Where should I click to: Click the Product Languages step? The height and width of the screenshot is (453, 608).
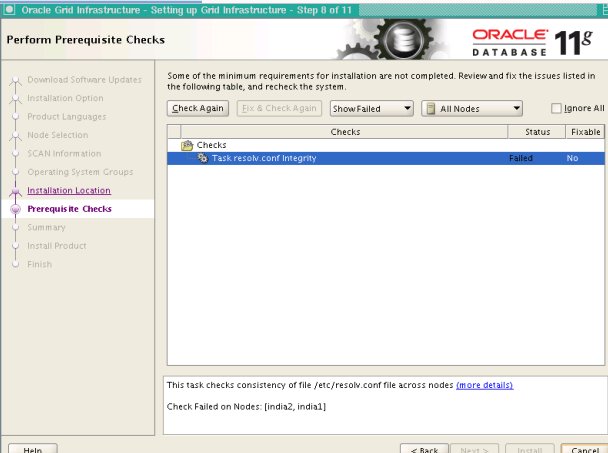(67, 117)
